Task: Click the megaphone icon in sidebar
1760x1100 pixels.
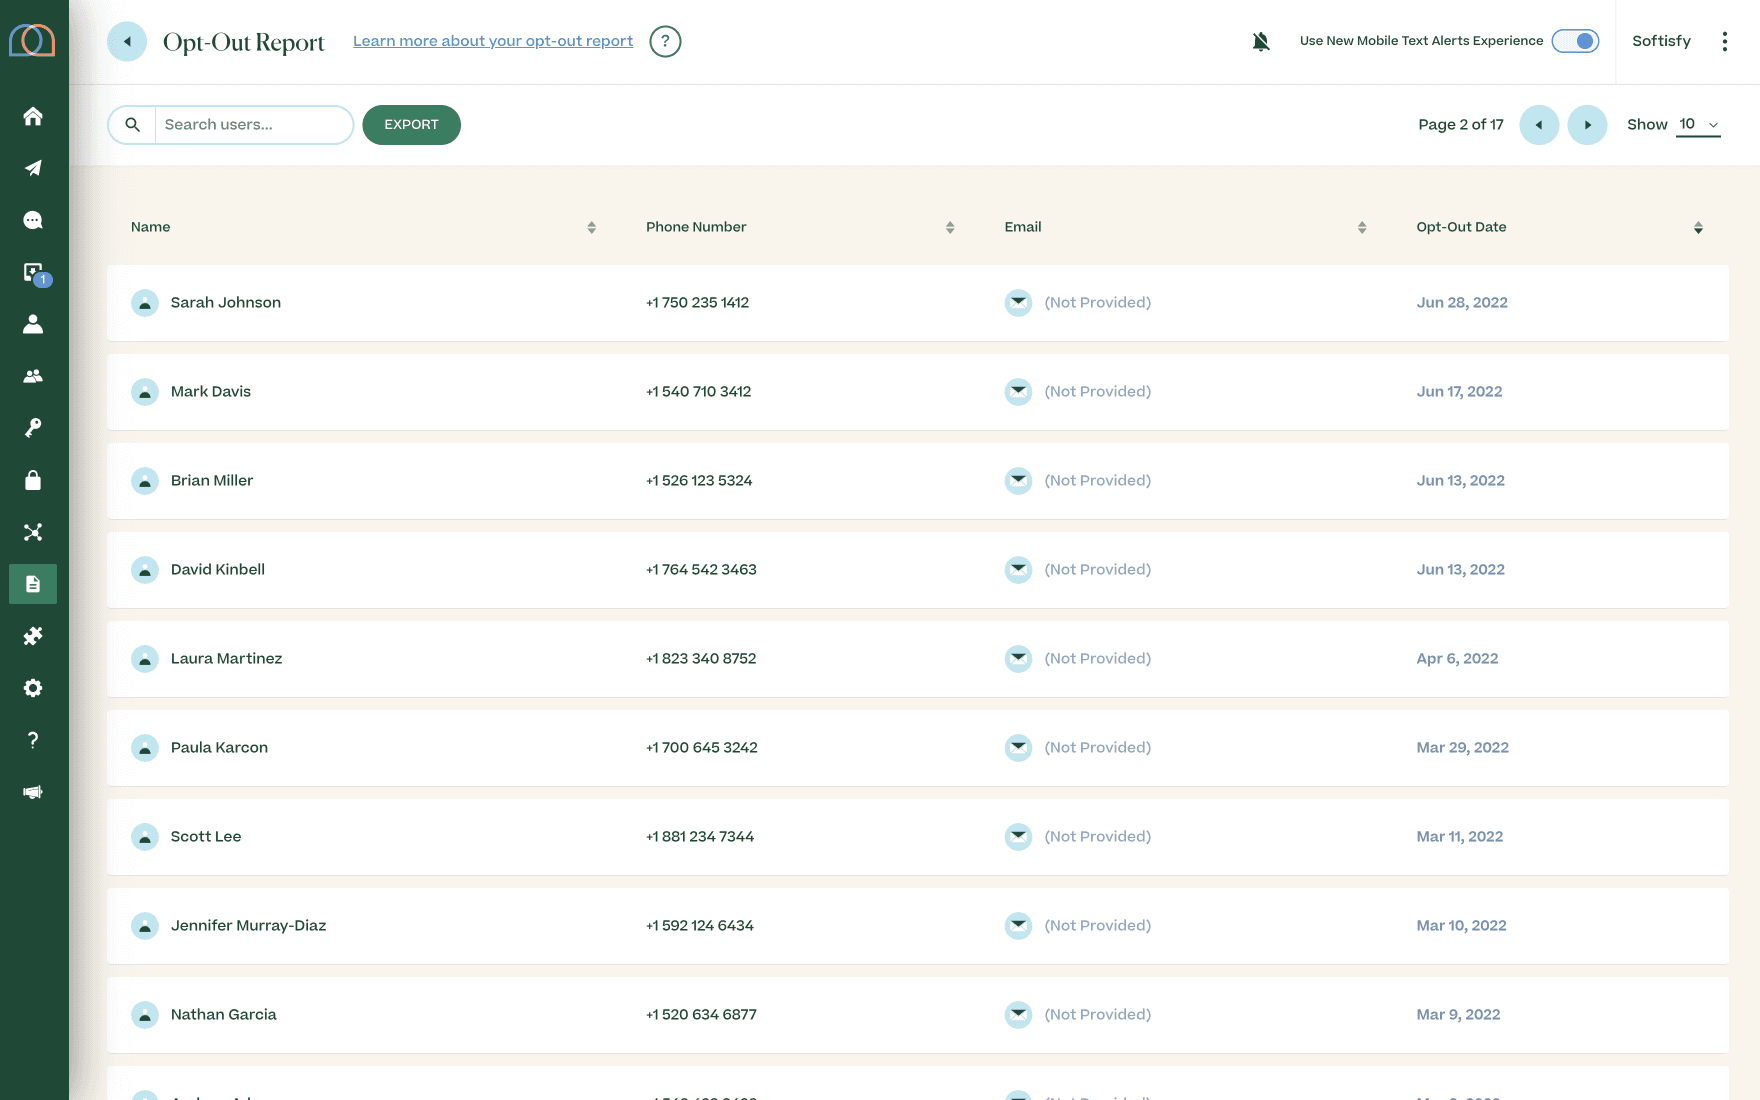Action: tap(33, 792)
